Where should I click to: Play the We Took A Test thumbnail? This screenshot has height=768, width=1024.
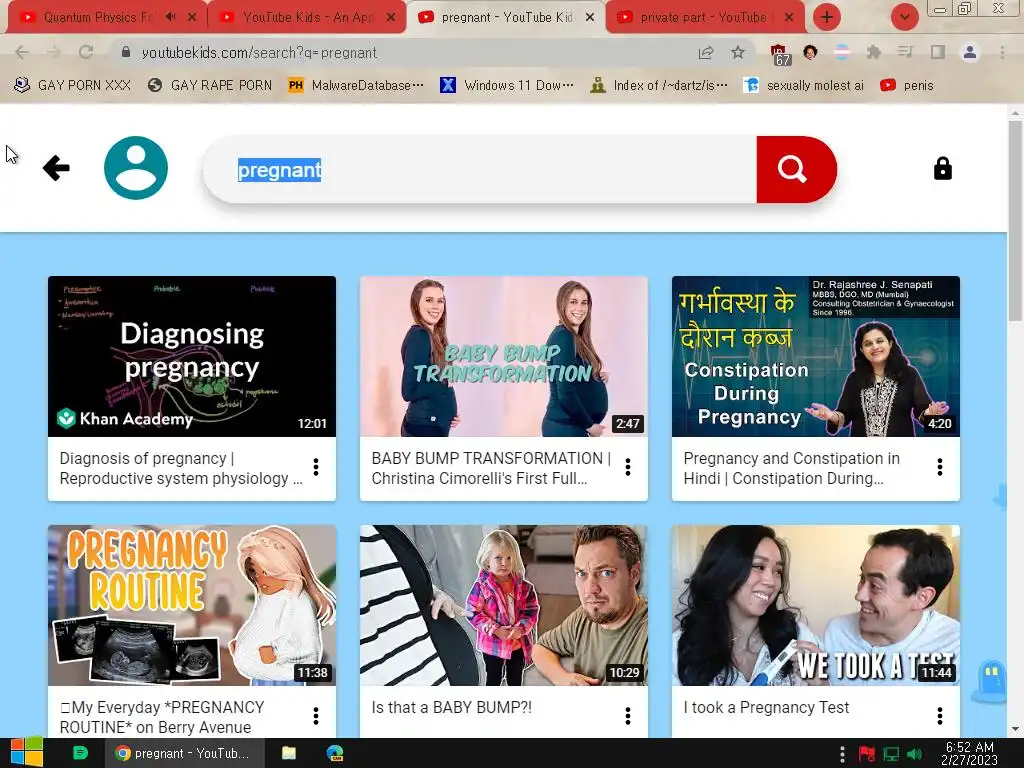tap(816, 605)
